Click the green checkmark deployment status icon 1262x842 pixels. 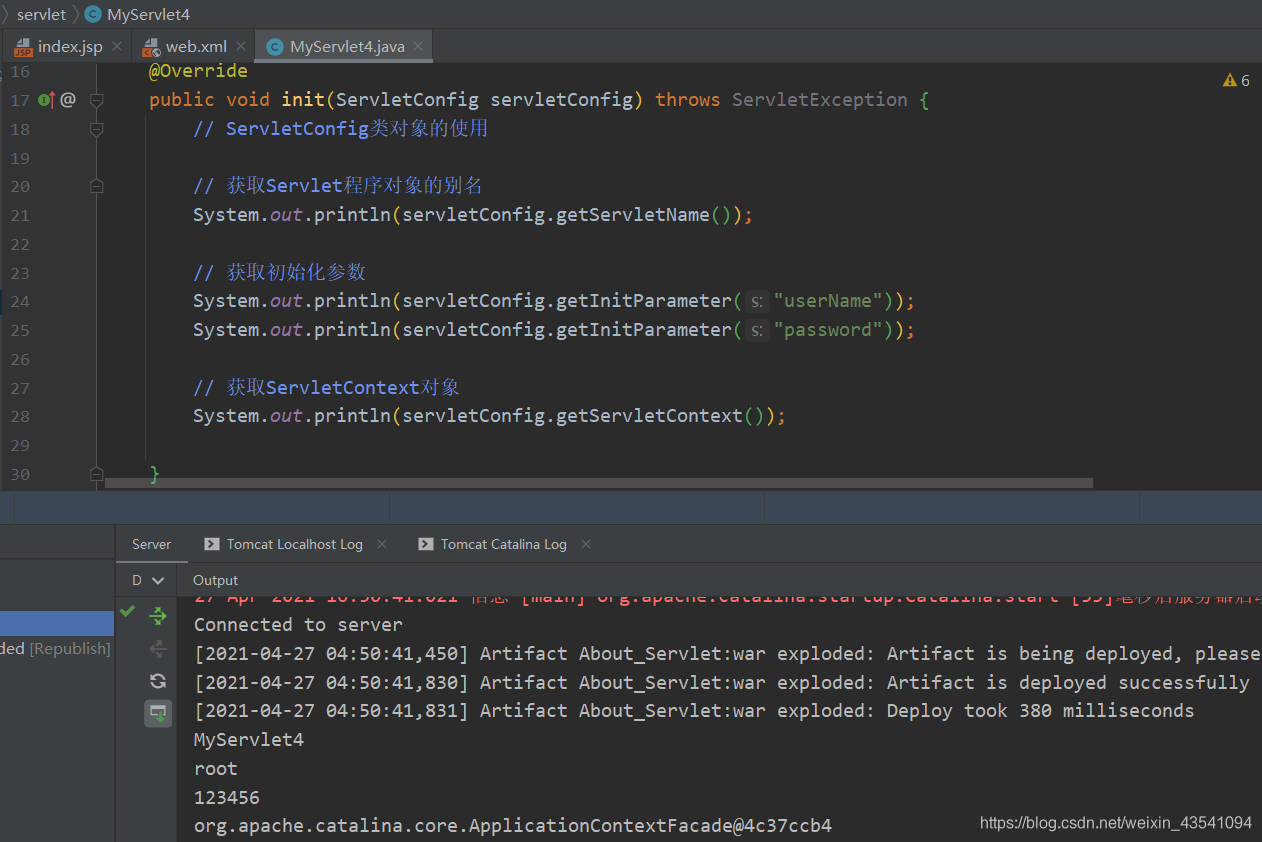pos(127,610)
